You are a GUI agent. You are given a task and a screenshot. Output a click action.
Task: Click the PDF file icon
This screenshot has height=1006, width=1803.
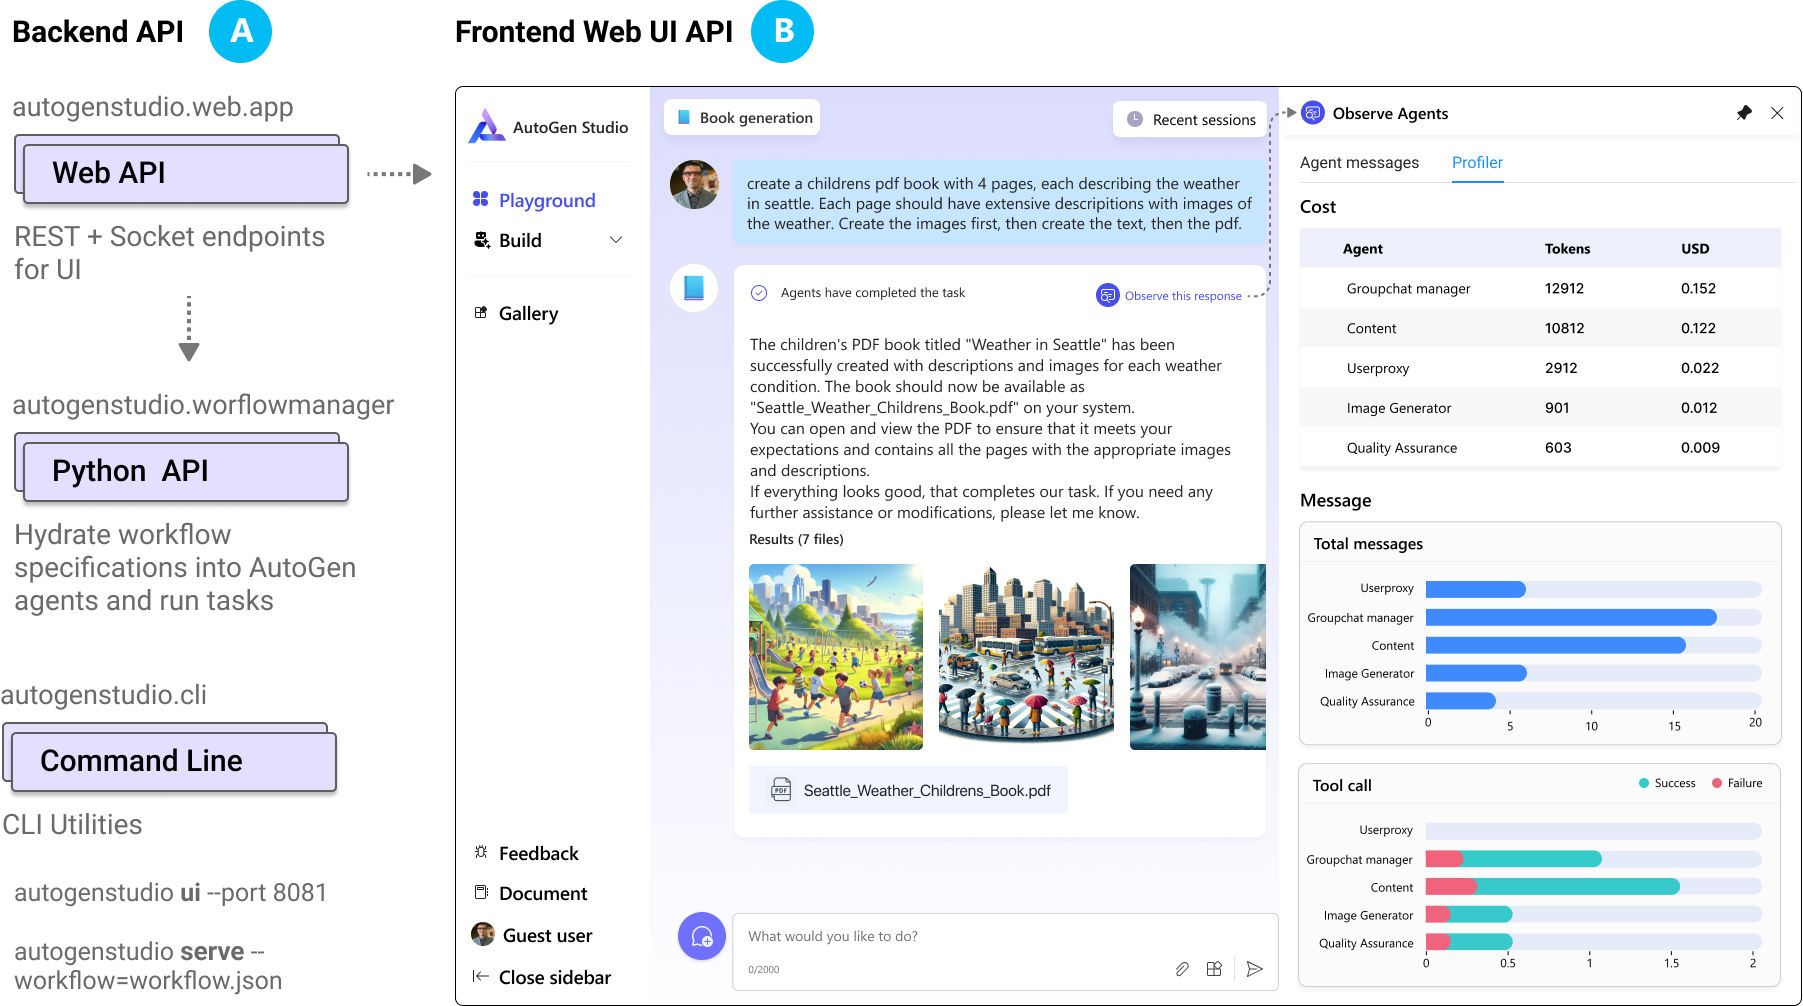coord(781,790)
